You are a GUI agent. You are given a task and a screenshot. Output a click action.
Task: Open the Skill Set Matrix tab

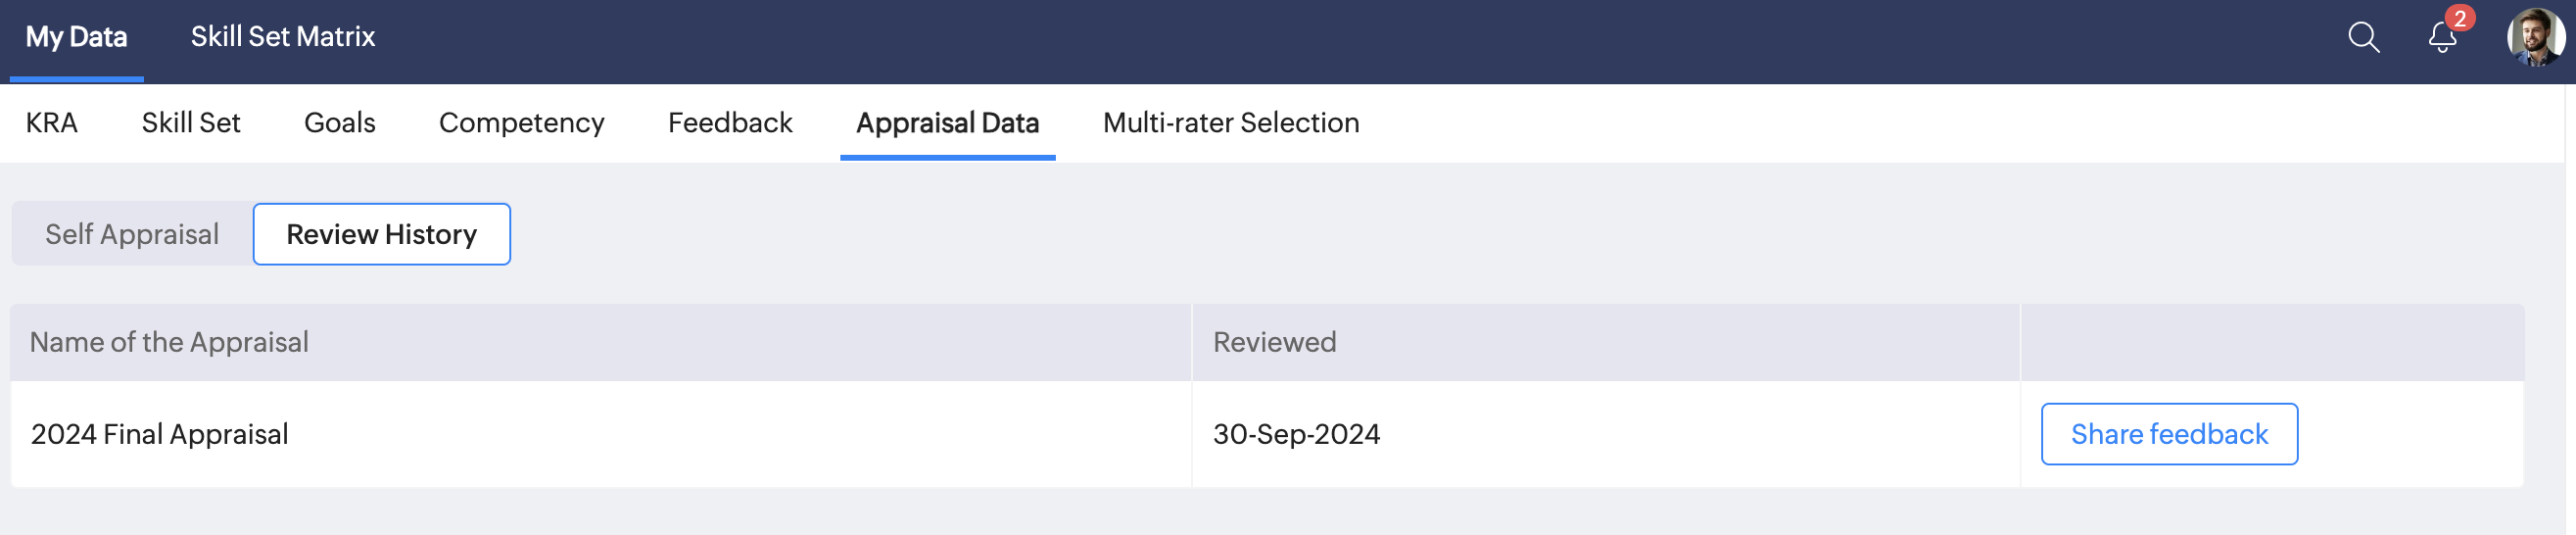(x=283, y=38)
